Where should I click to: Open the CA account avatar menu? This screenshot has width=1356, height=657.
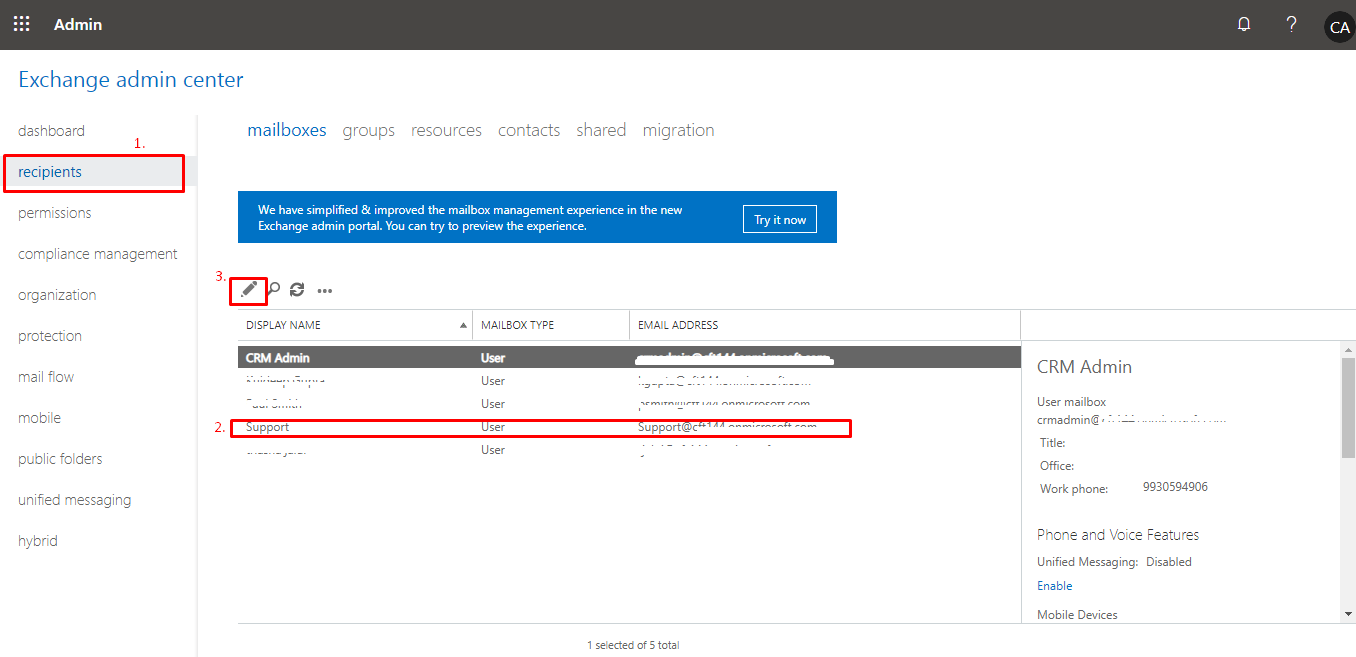[1339, 27]
